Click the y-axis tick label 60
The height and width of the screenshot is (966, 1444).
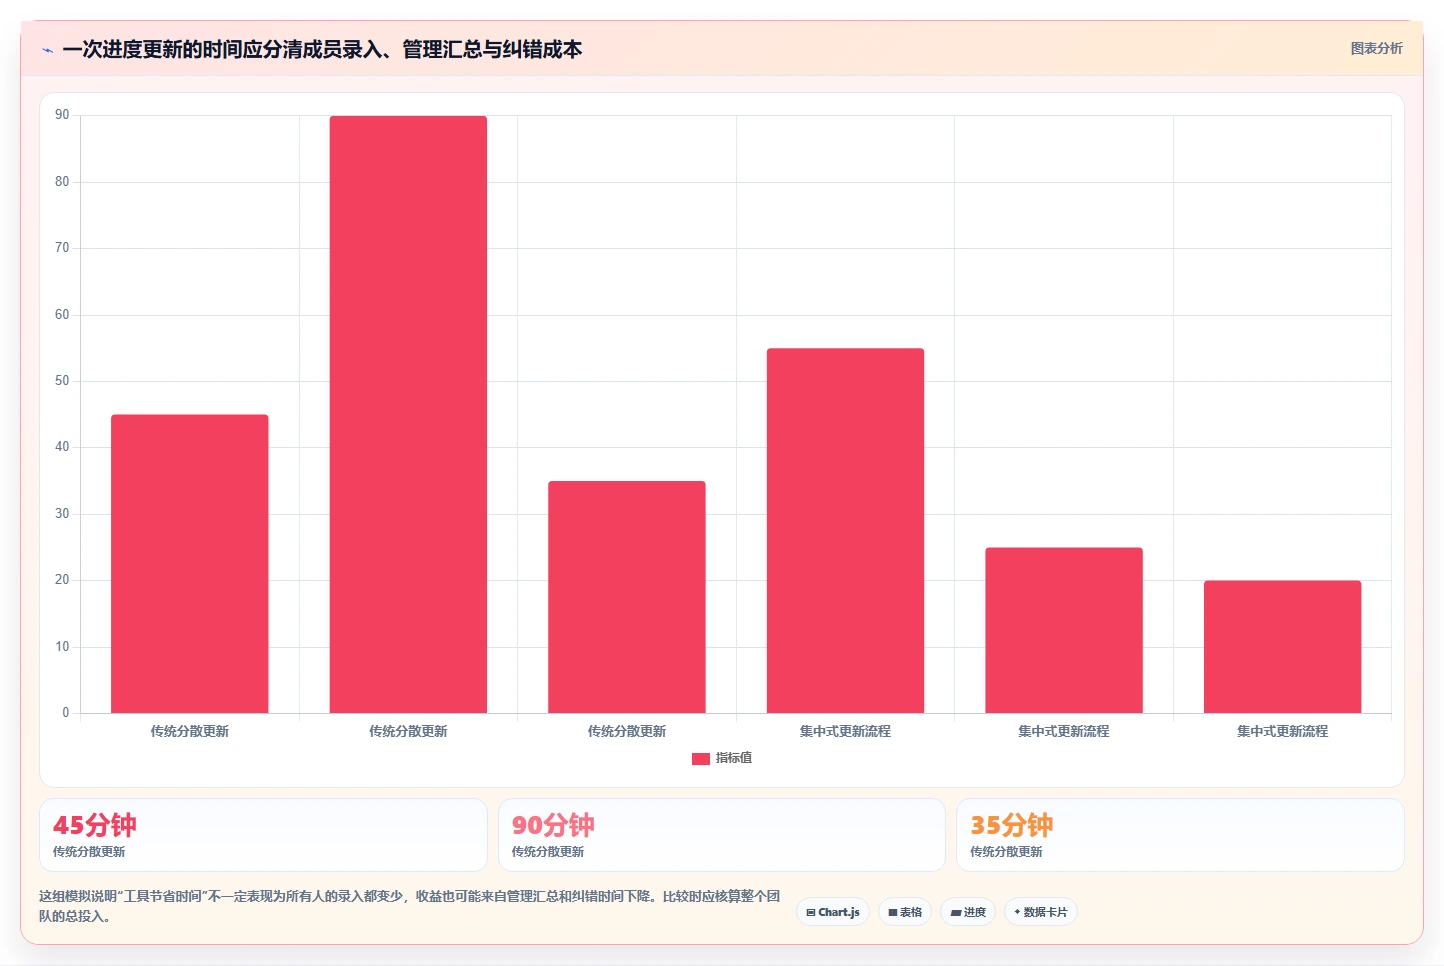point(62,315)
